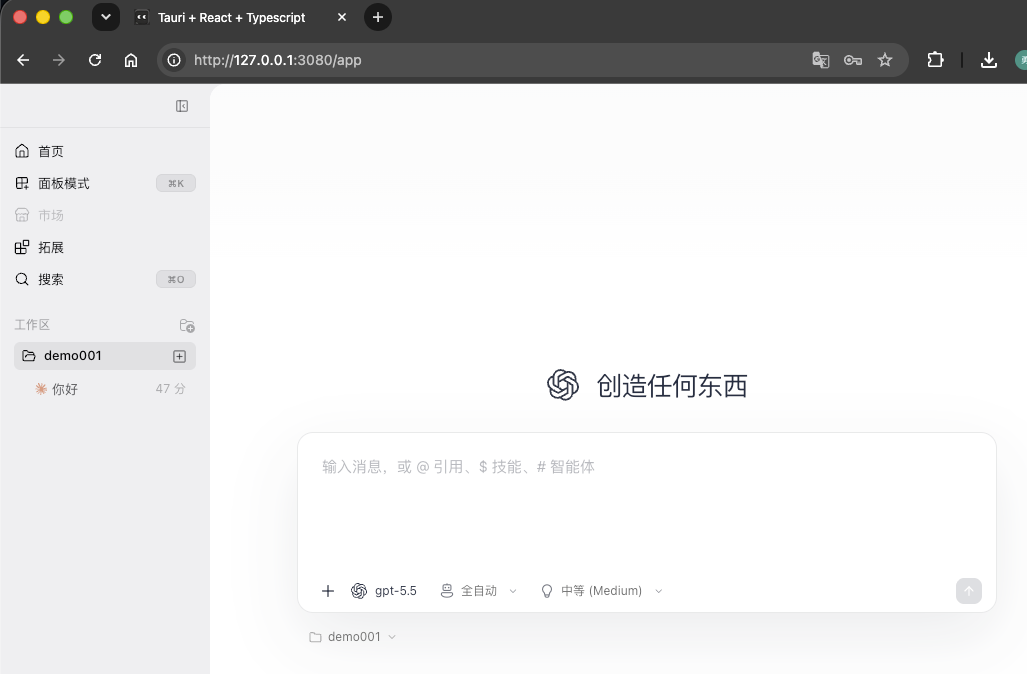Viewport: 1027px width, 674px height.
Task: Open 首页 home in the sidebar
Action: [x=105, y=151]
